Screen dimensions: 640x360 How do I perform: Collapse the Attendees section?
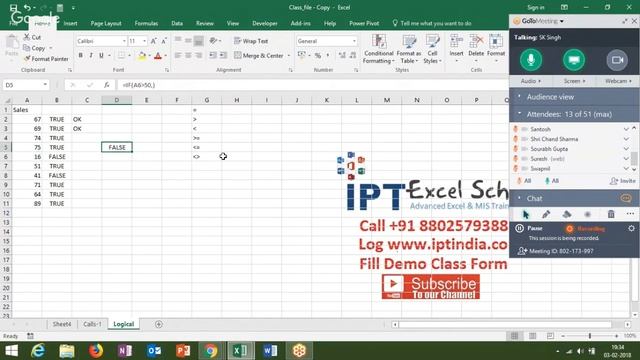pyautogui.click(x=519, y=114)
